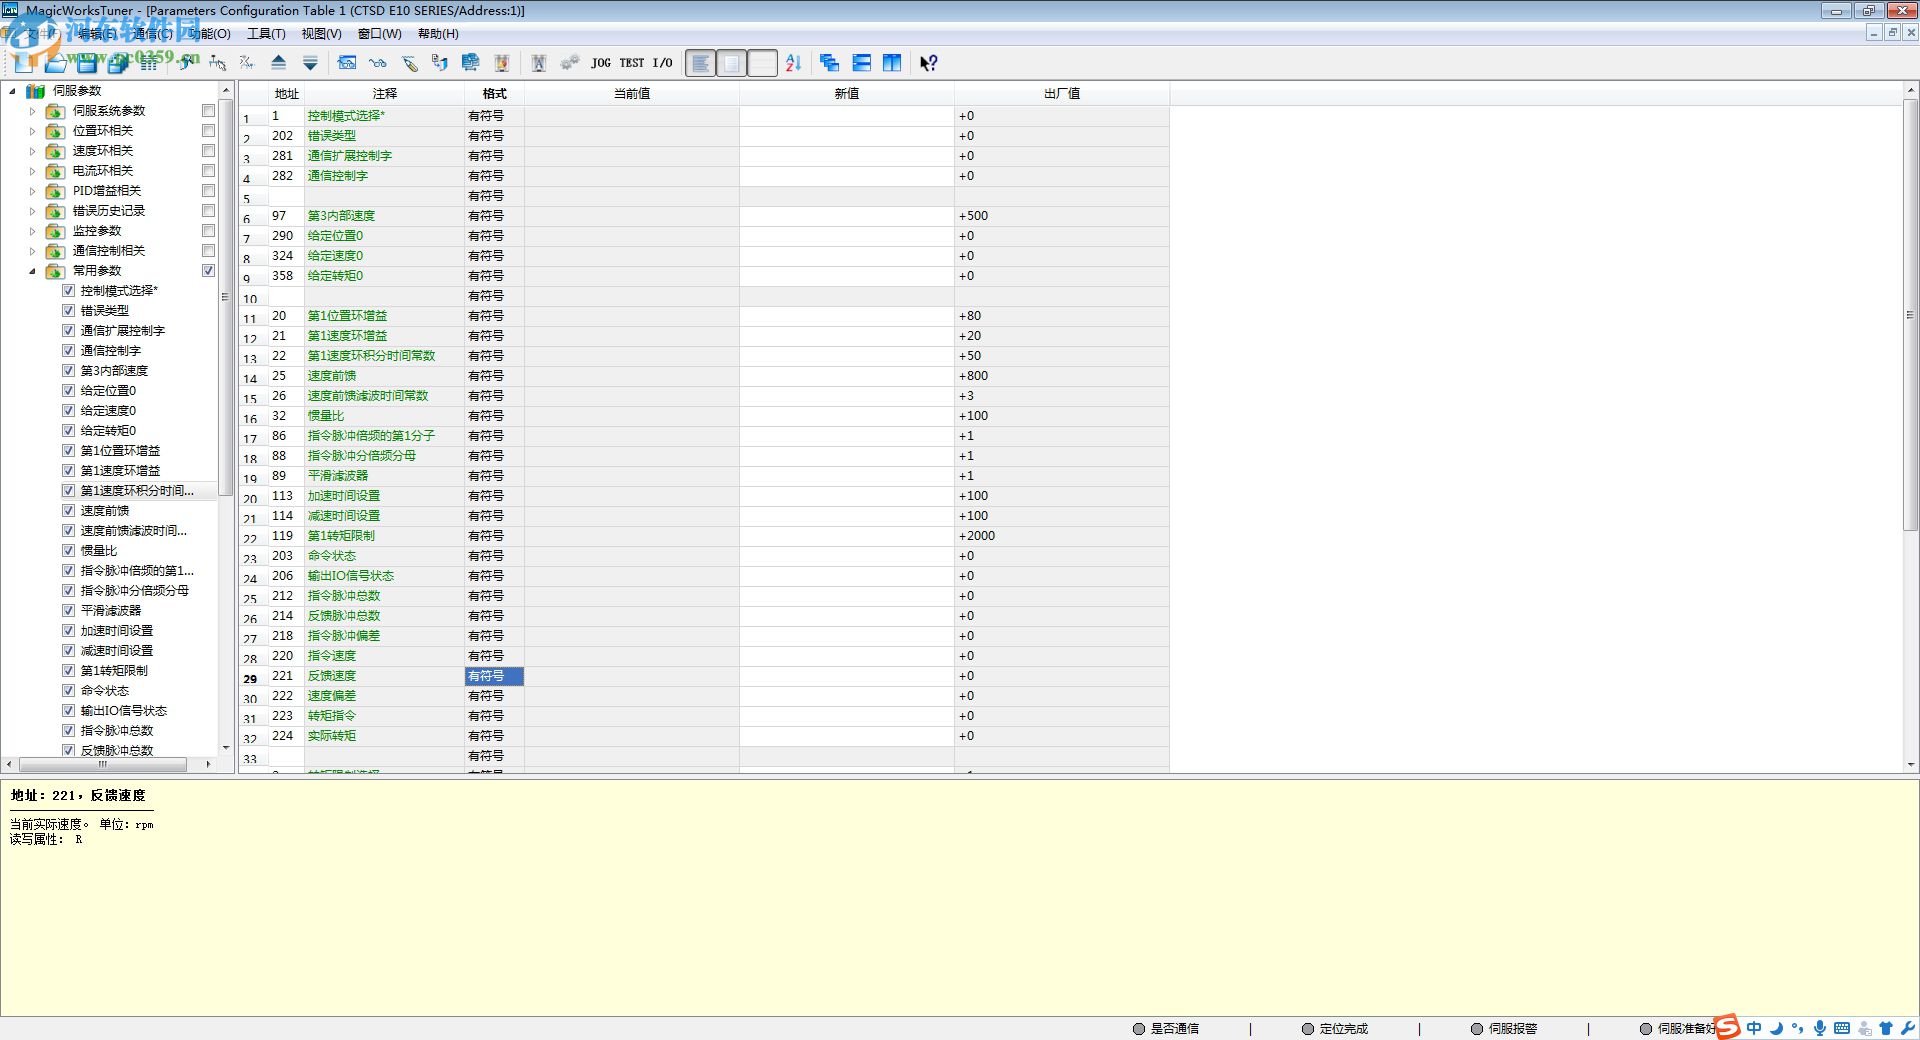Click the keyboard icon in IME bar
1920x1040 pixels.
click(x=1842, y=1028)
